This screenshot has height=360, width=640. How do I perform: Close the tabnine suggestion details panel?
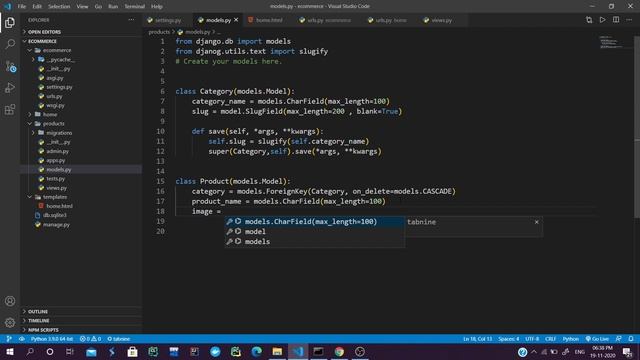(536, 222)
